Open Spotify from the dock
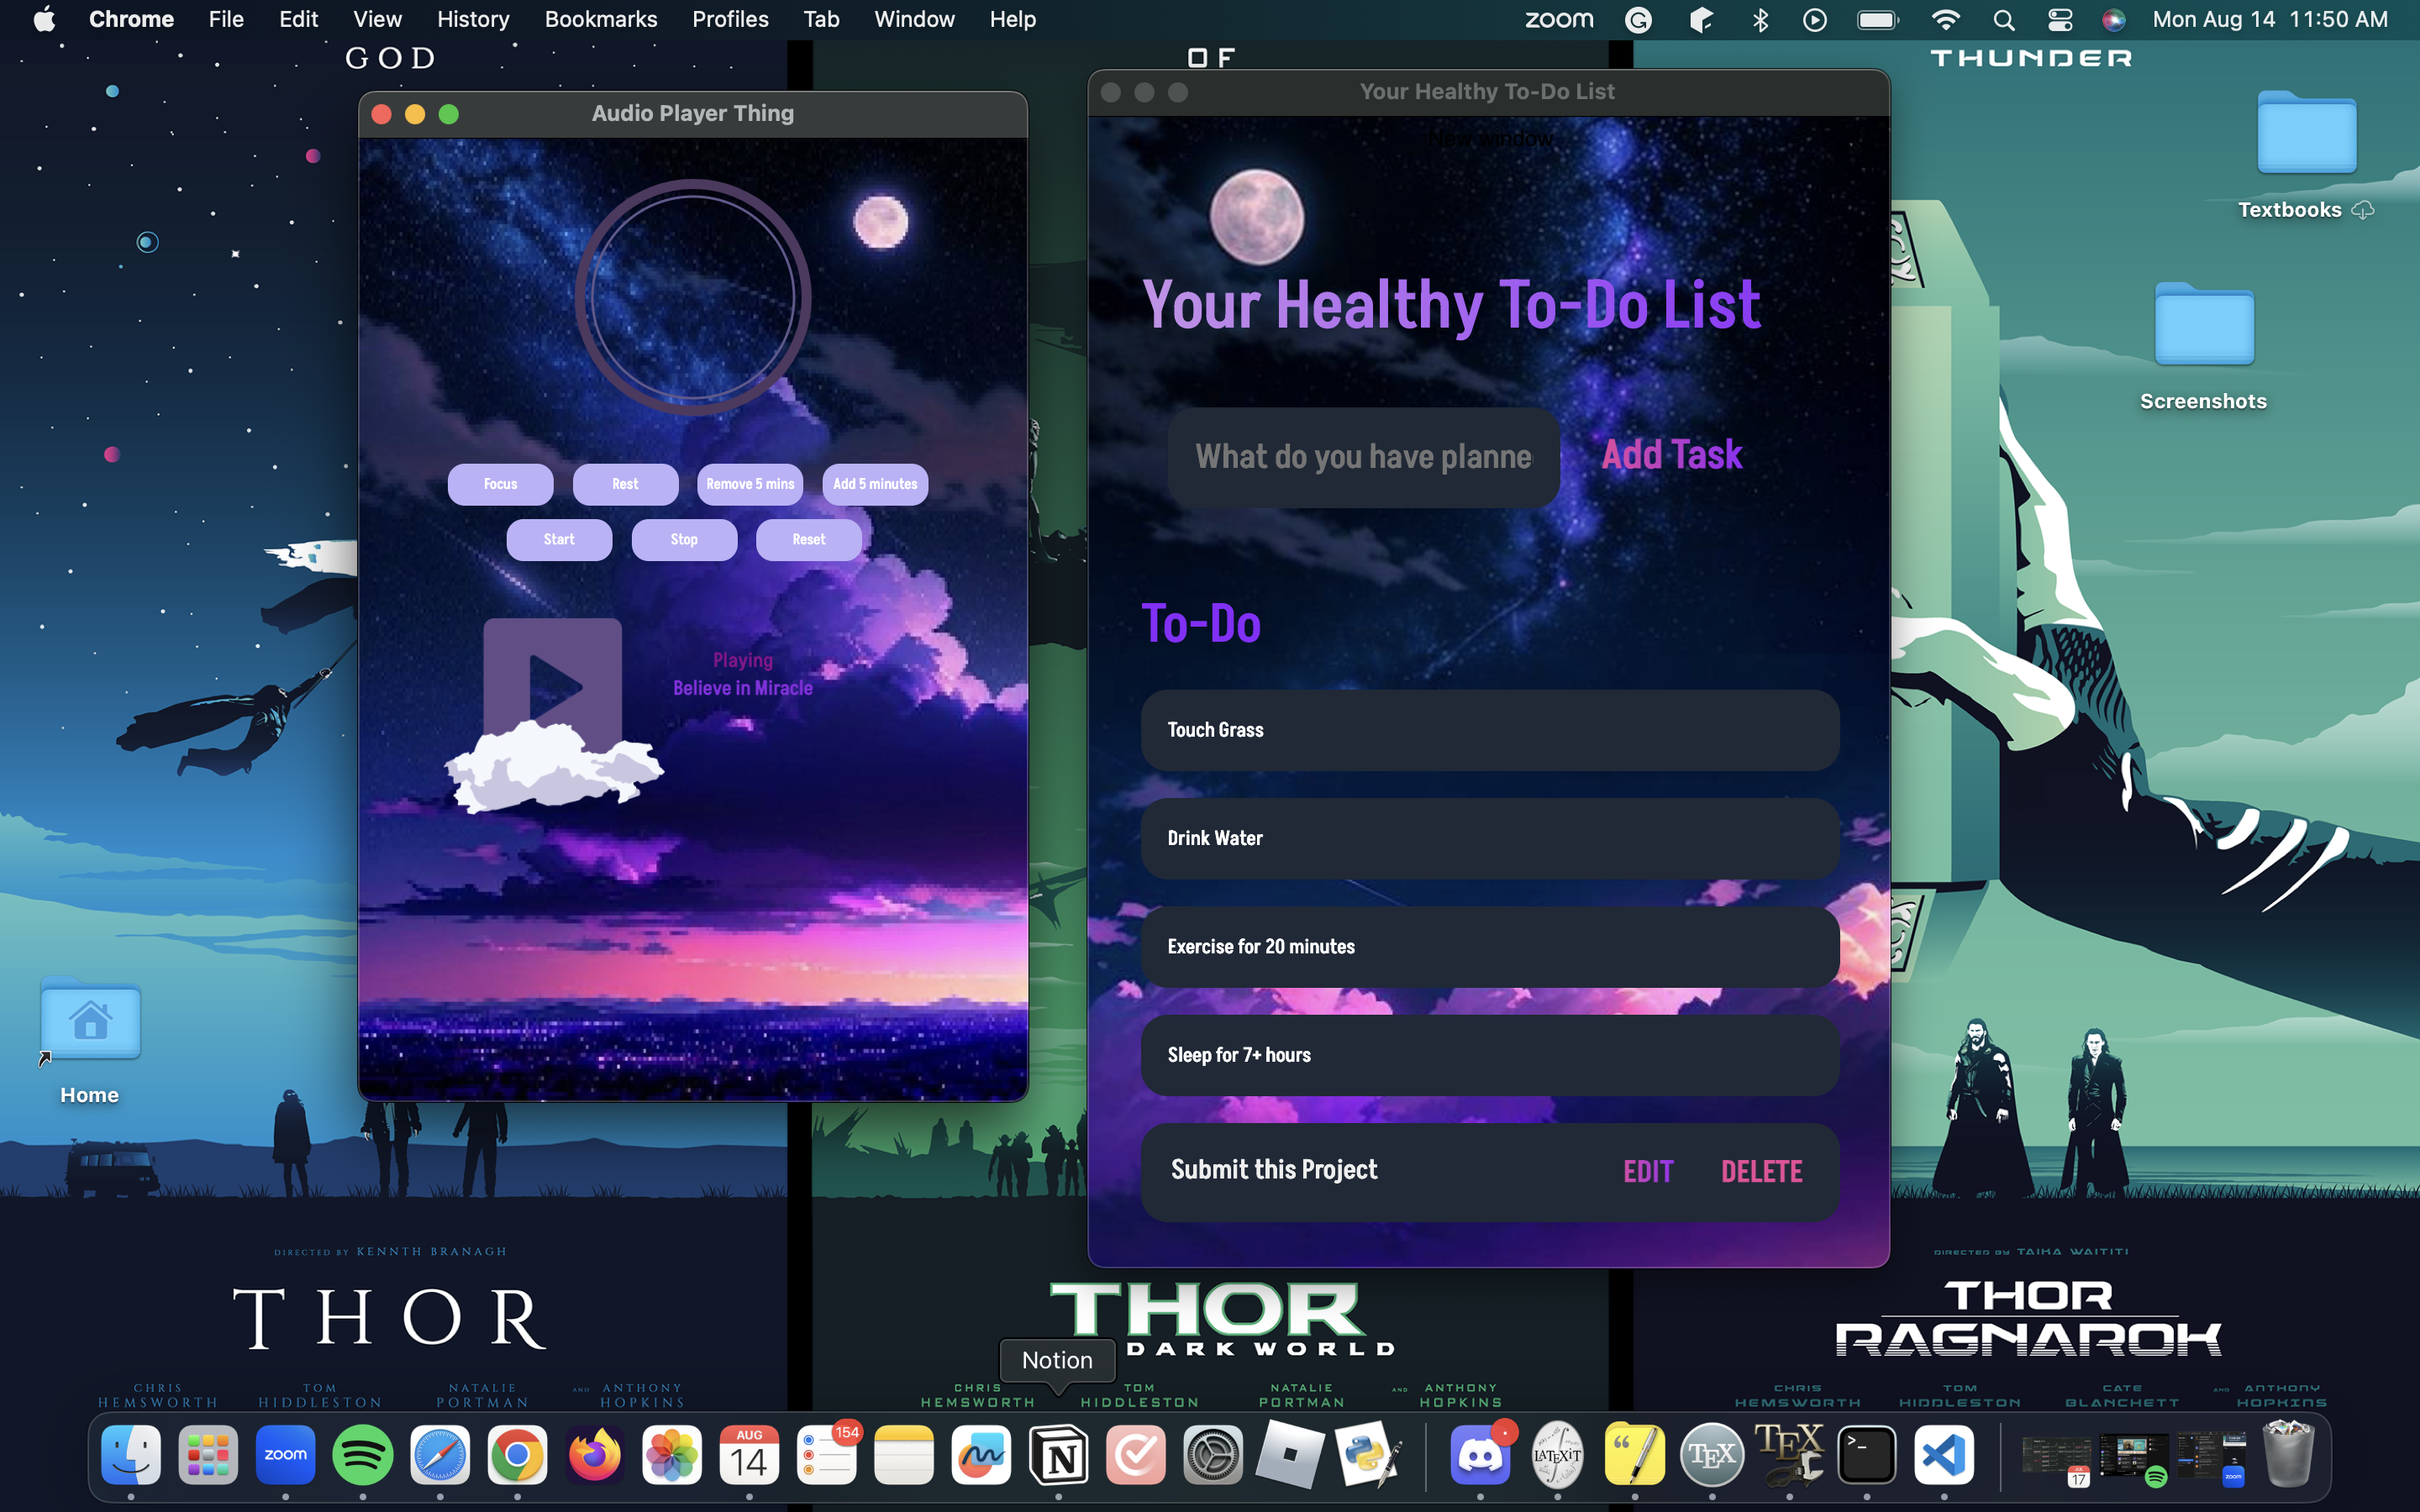The image size is (2420, 1512). [x=362, y=1455]
